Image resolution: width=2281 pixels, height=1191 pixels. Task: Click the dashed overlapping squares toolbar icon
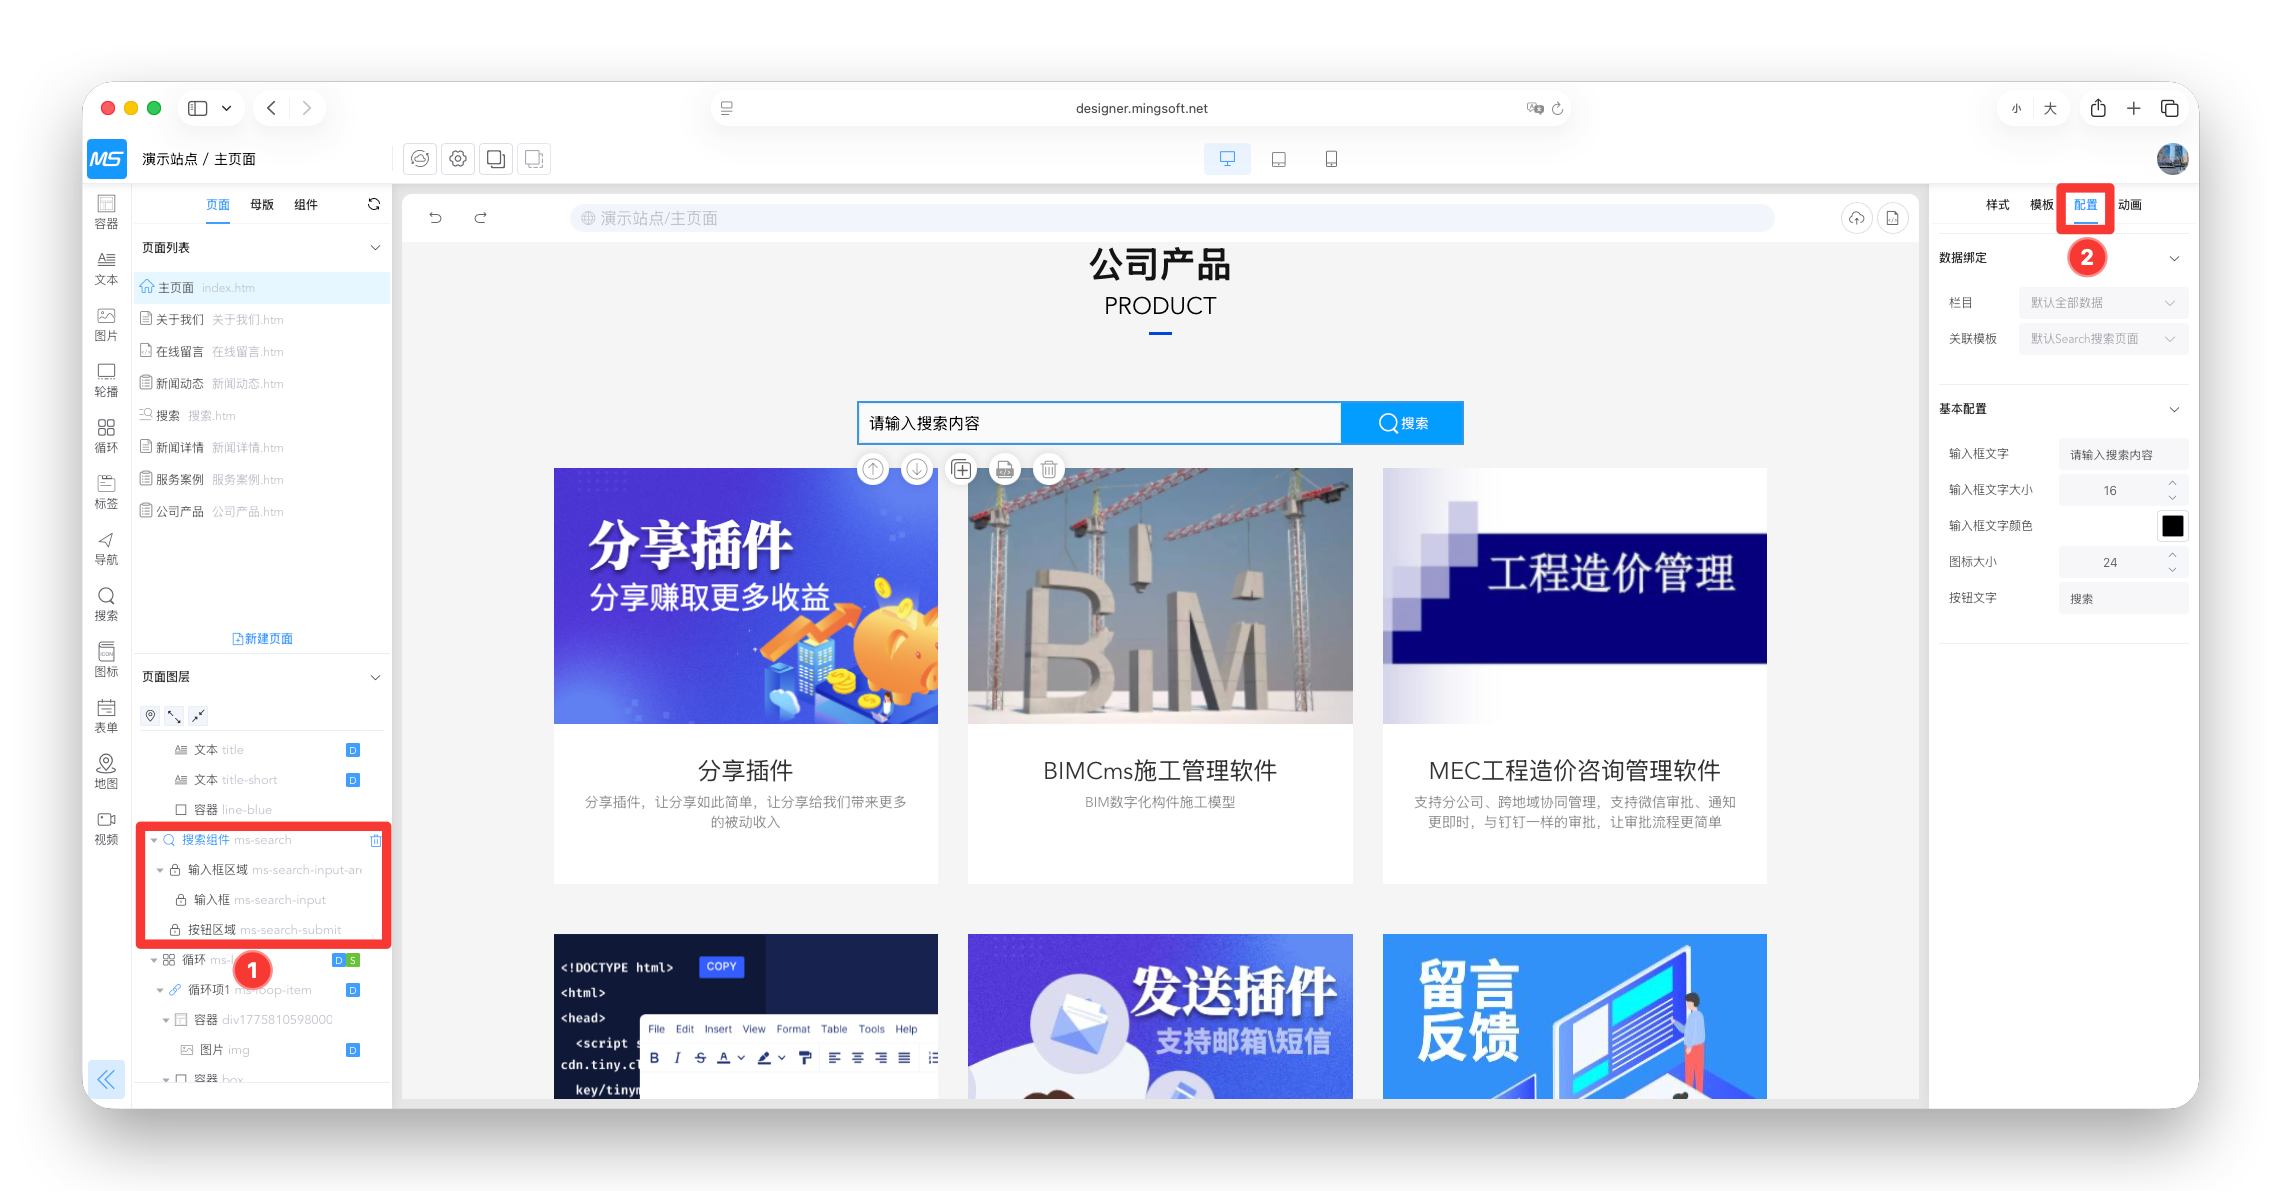tap(534, 159)
